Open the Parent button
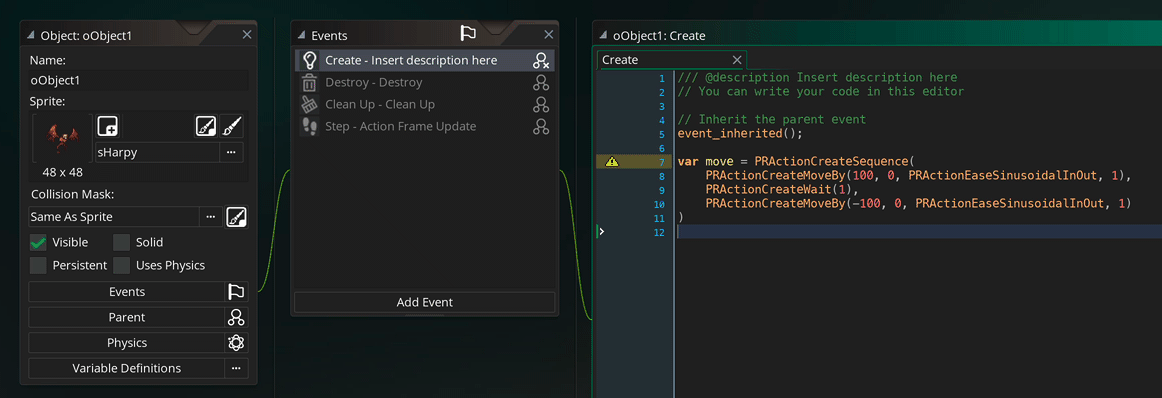 (x=127, y=317)
